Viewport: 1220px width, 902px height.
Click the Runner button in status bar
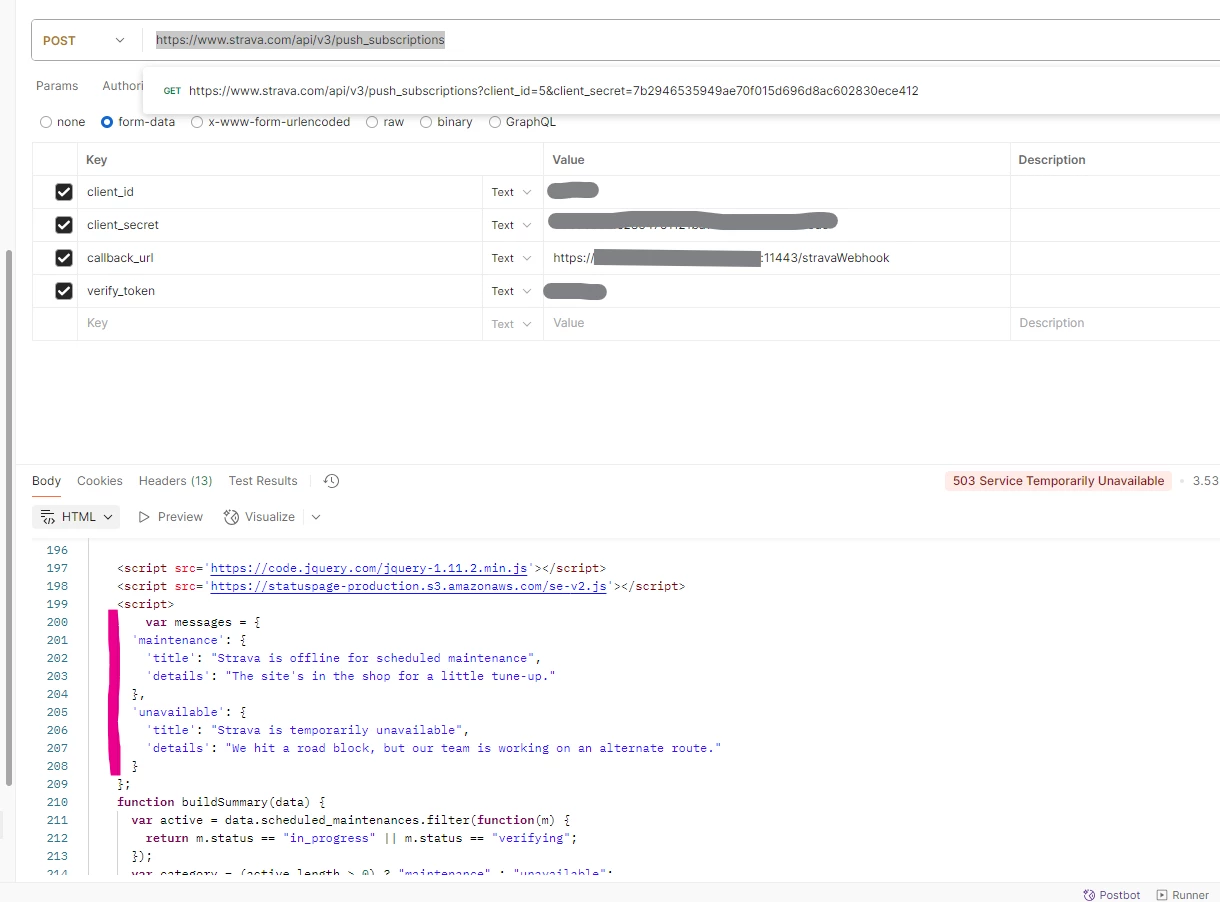click(1183, 895)
